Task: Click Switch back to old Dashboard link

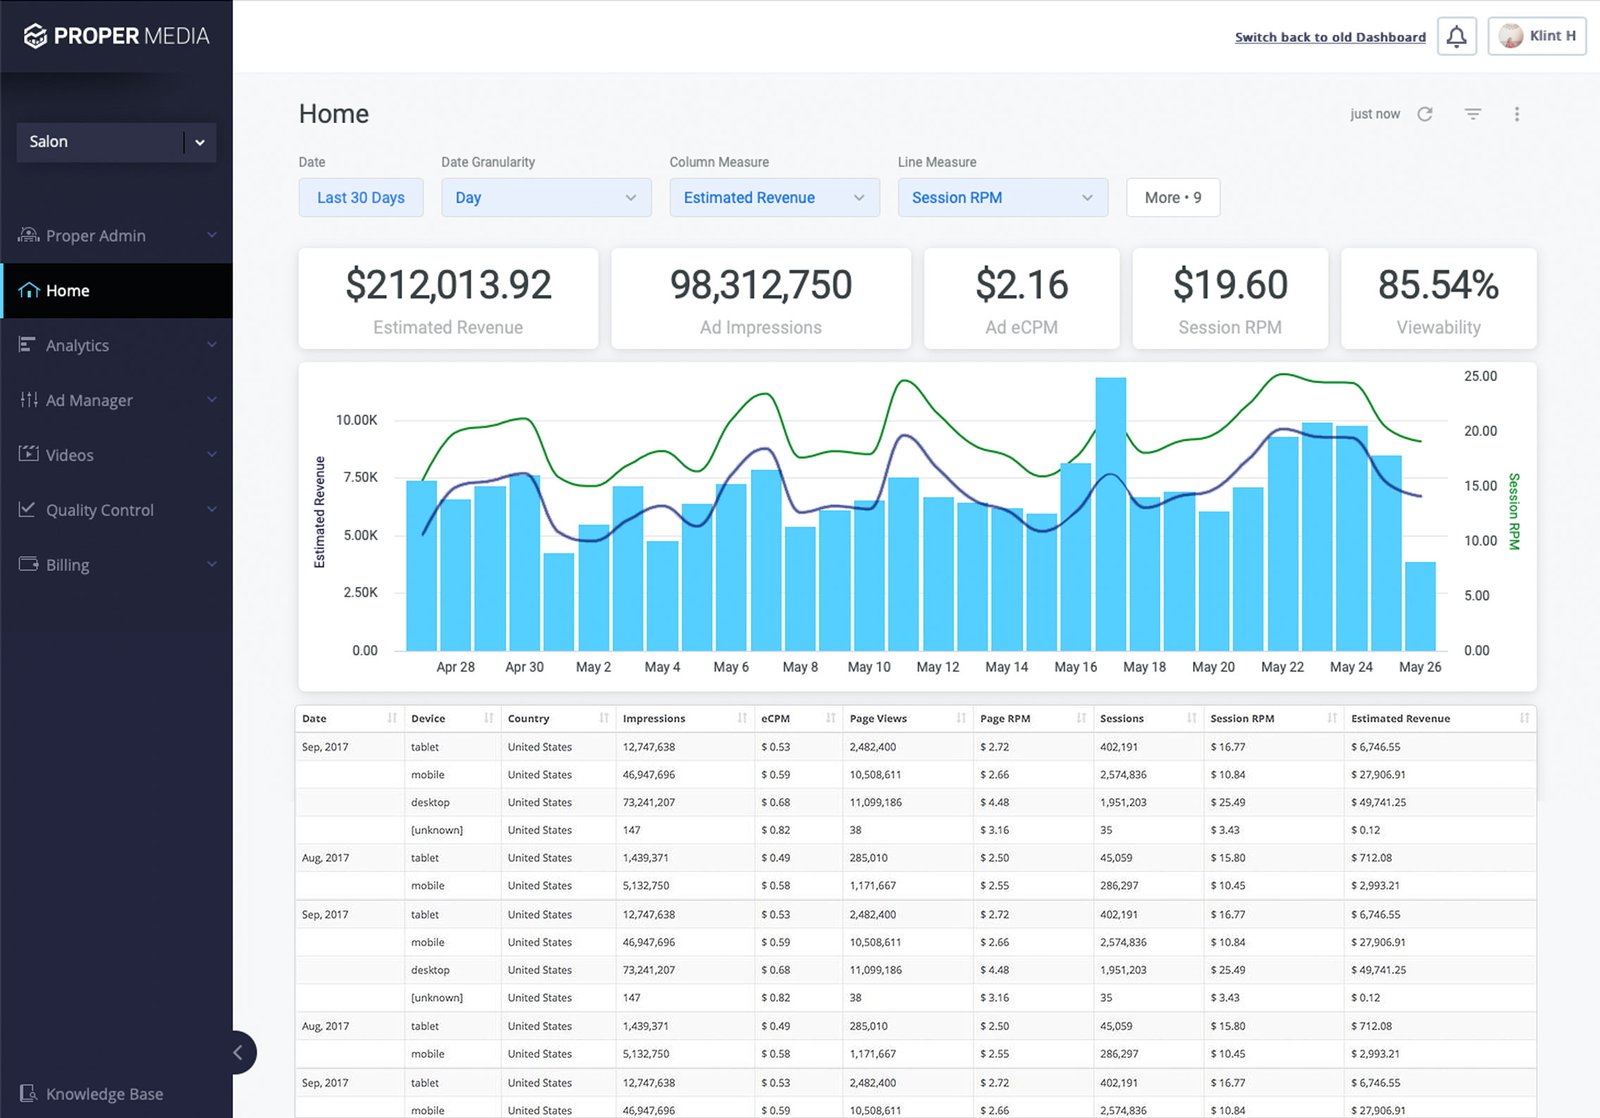Action: pyautogui.click(x=1329, y=37)
